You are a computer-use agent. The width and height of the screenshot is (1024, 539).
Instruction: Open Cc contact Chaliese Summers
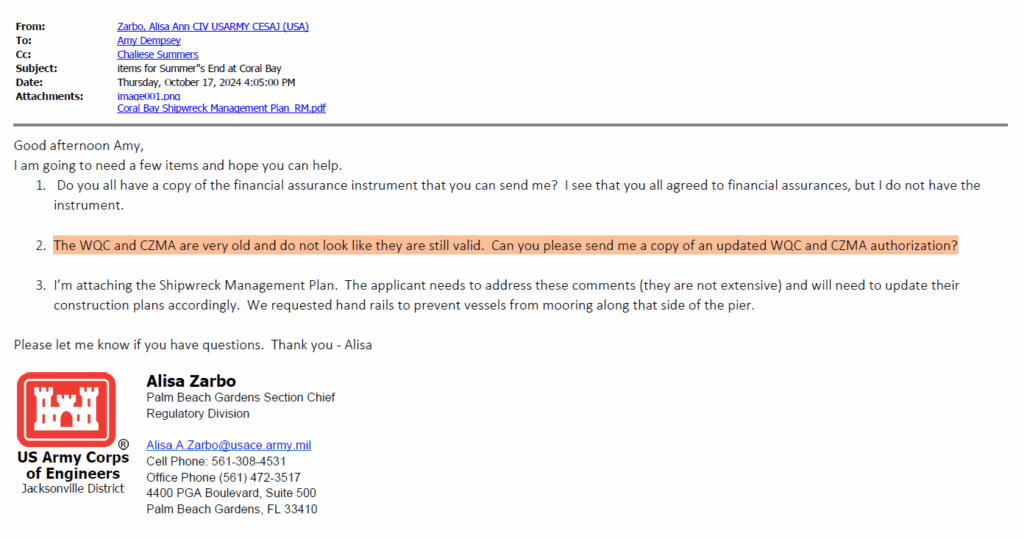157,55
